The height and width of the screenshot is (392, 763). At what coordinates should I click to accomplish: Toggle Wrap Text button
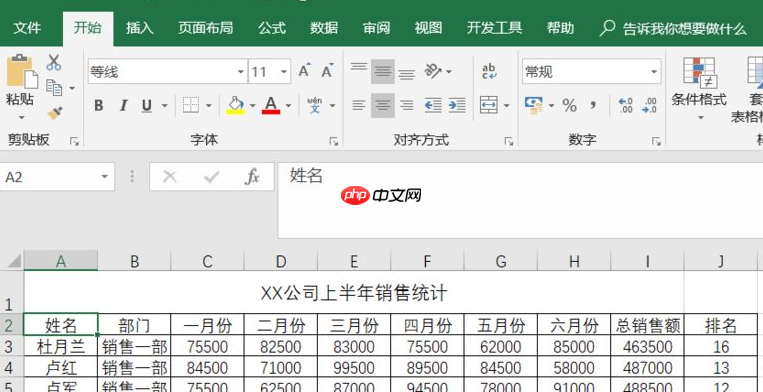pyautogui.click(x=489, y=71)
